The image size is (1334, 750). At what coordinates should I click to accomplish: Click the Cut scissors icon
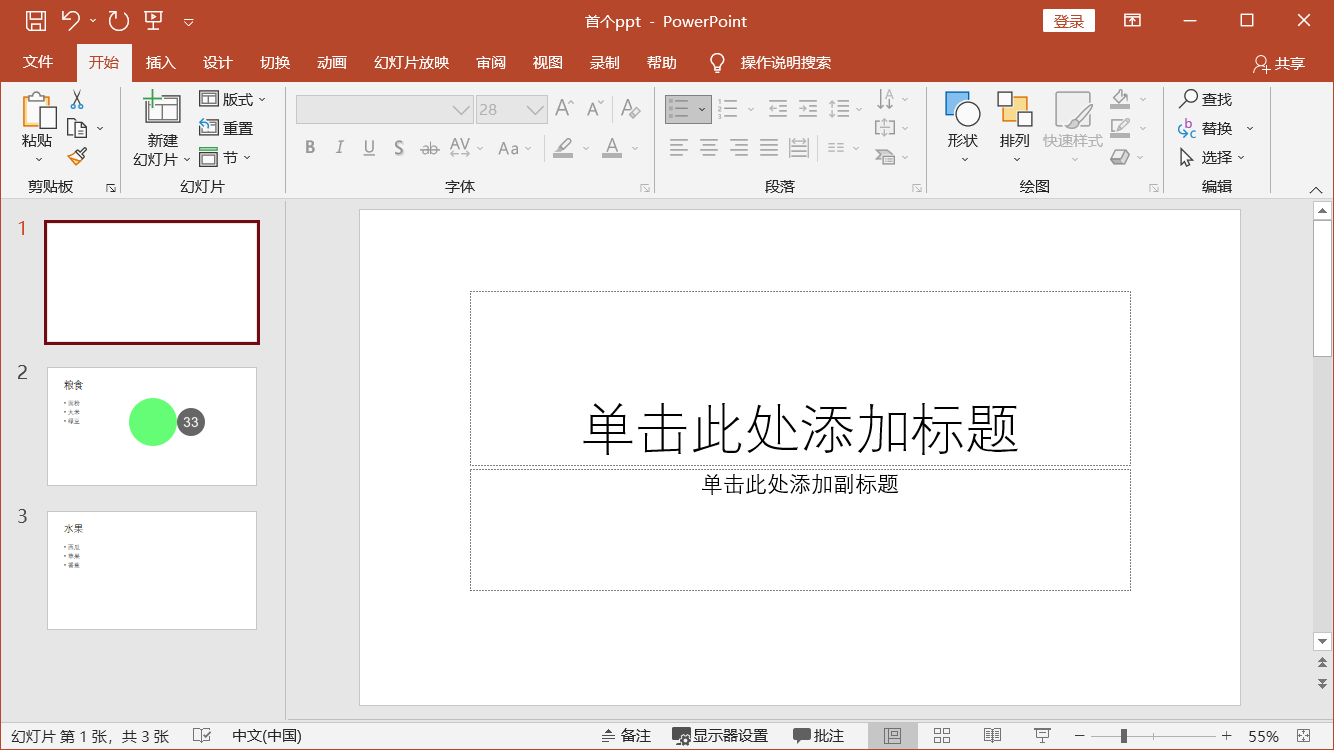[x=77, y=100]
